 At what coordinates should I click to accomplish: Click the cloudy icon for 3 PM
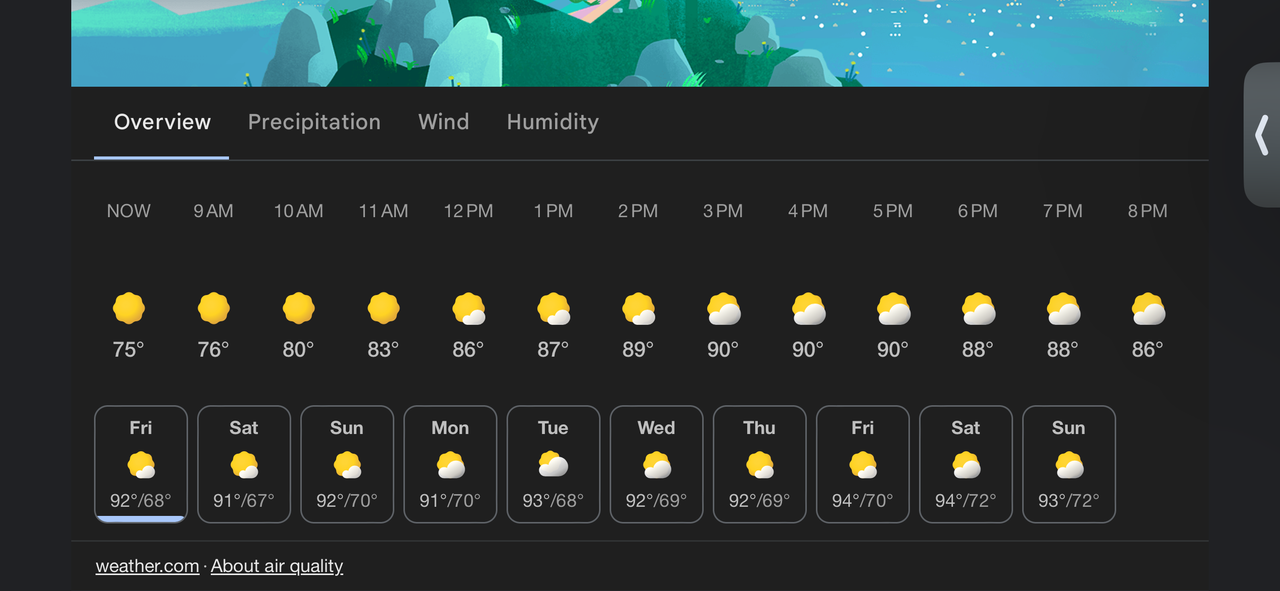pos(723,309)
